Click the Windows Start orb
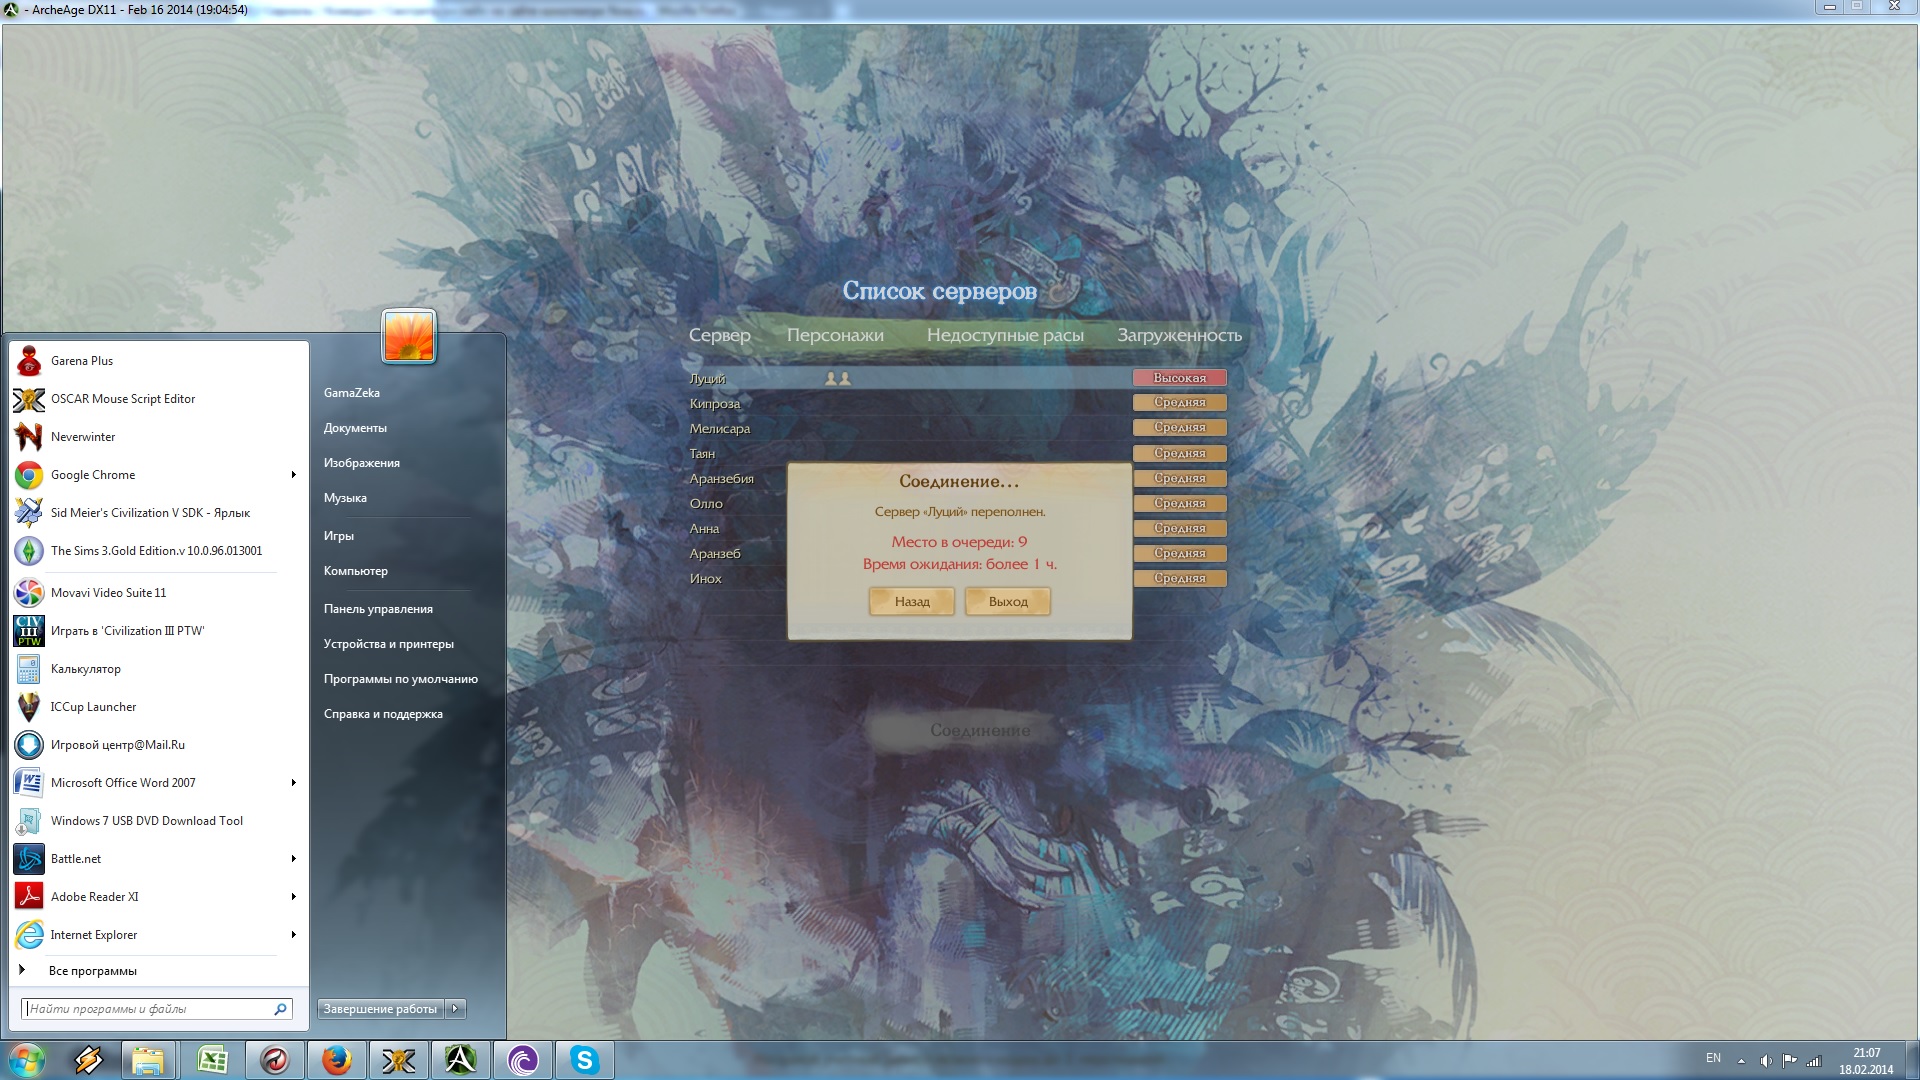The height and width of the screenshot is (1080, 1920). point(27,1060)
